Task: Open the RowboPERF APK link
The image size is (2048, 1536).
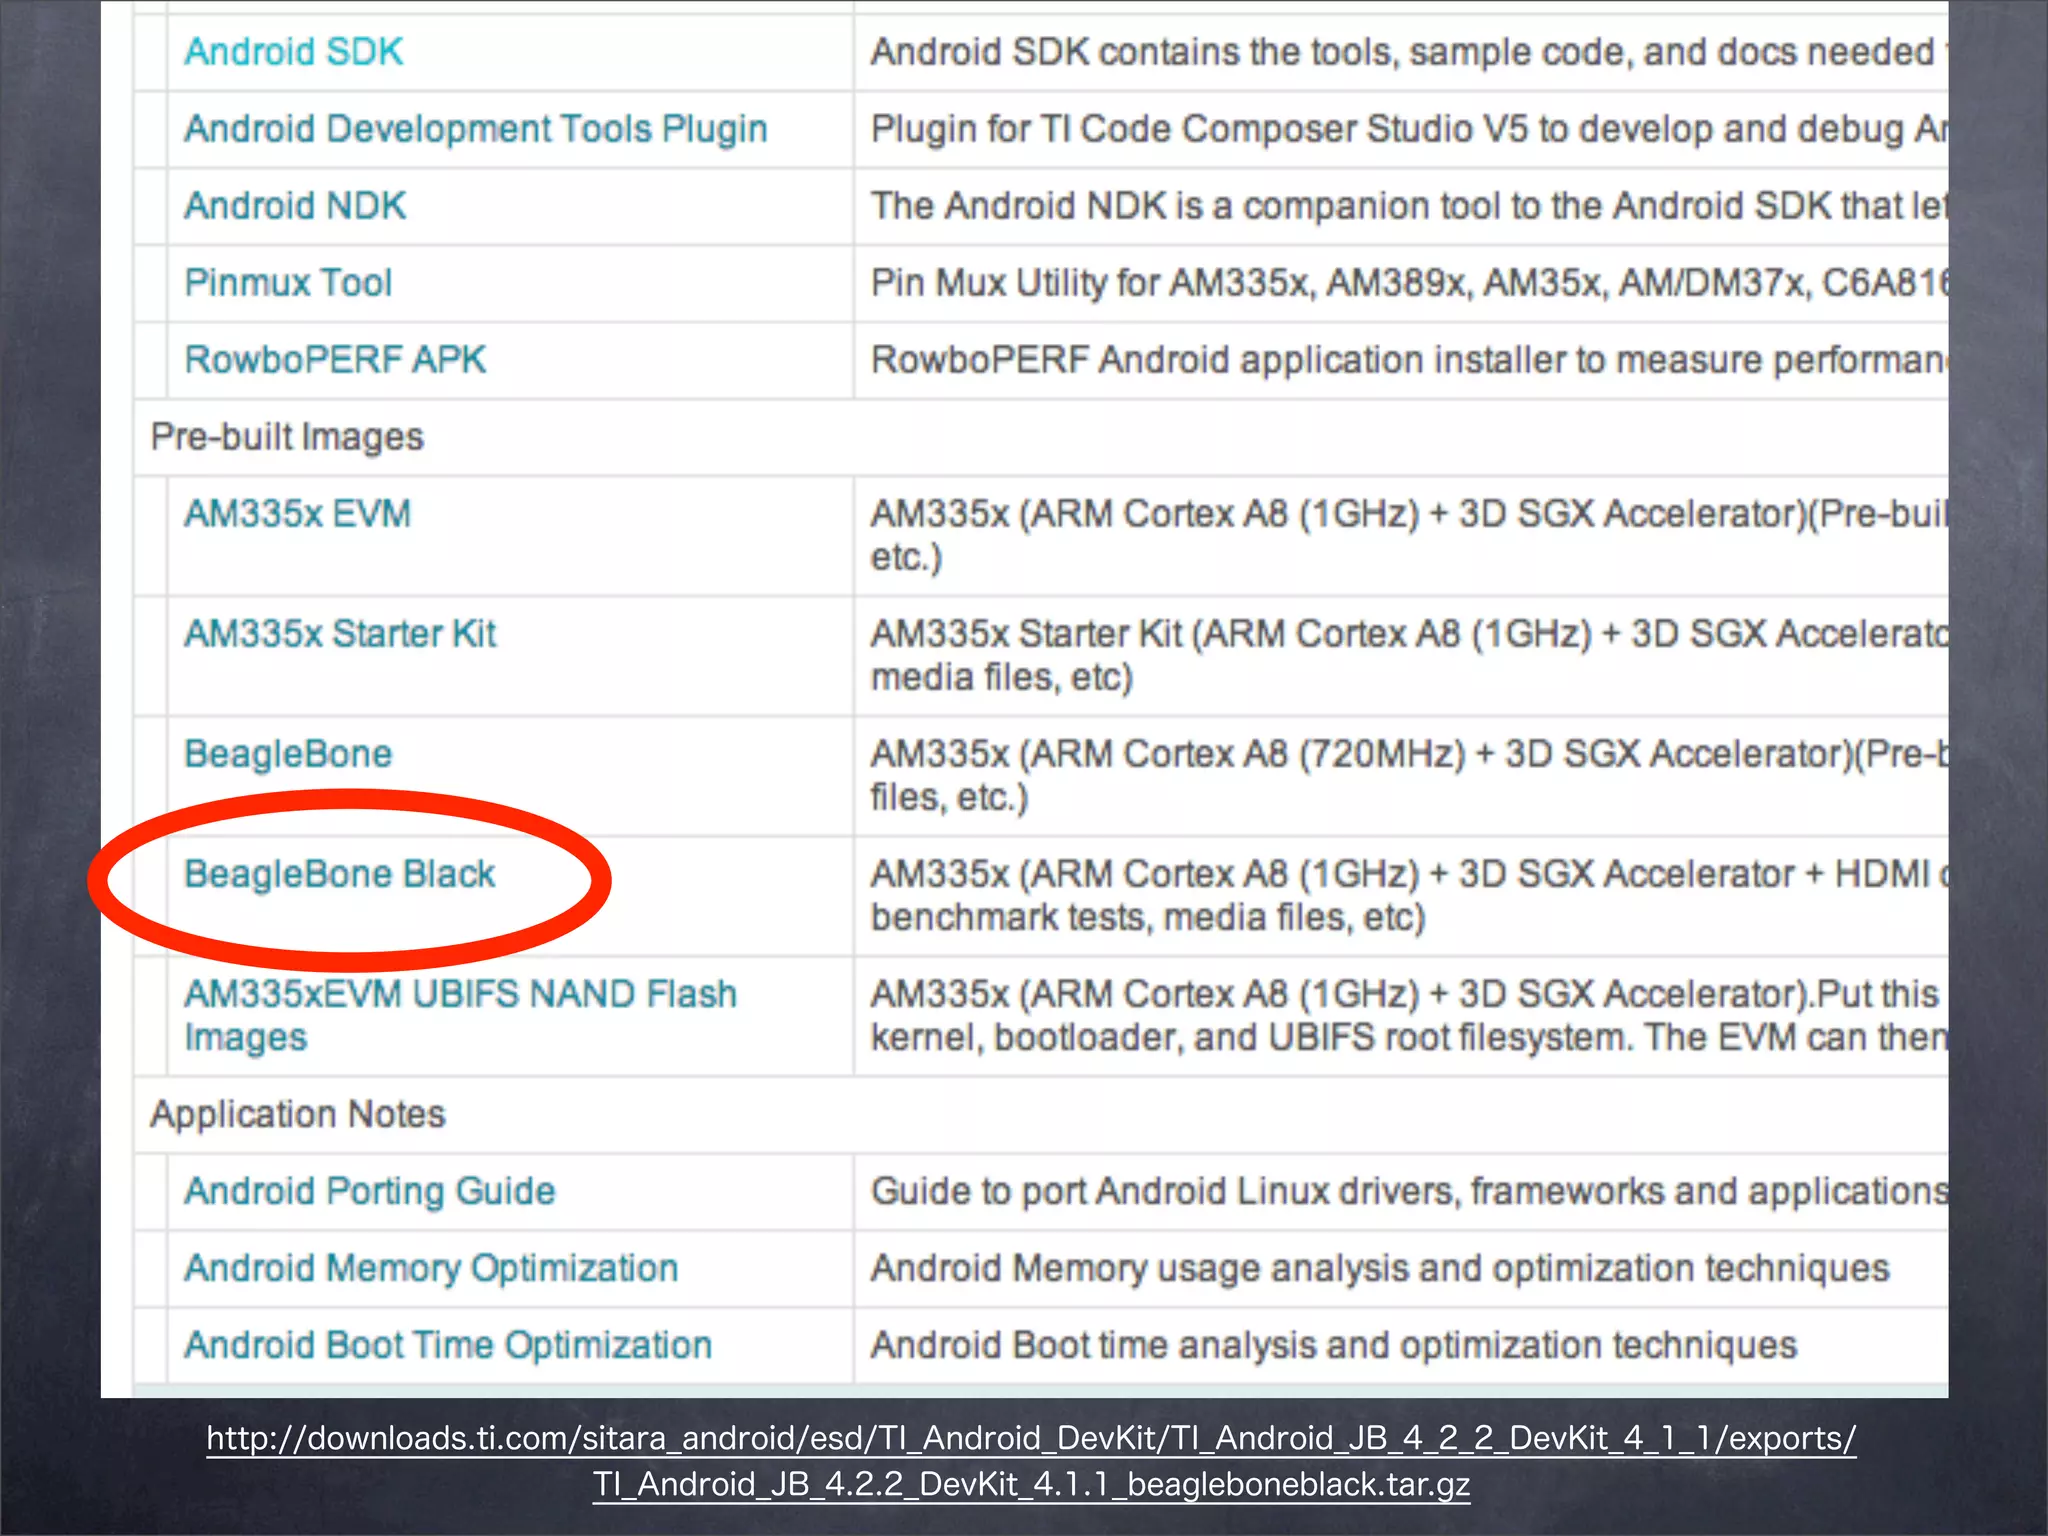Action: pos(335,360)
